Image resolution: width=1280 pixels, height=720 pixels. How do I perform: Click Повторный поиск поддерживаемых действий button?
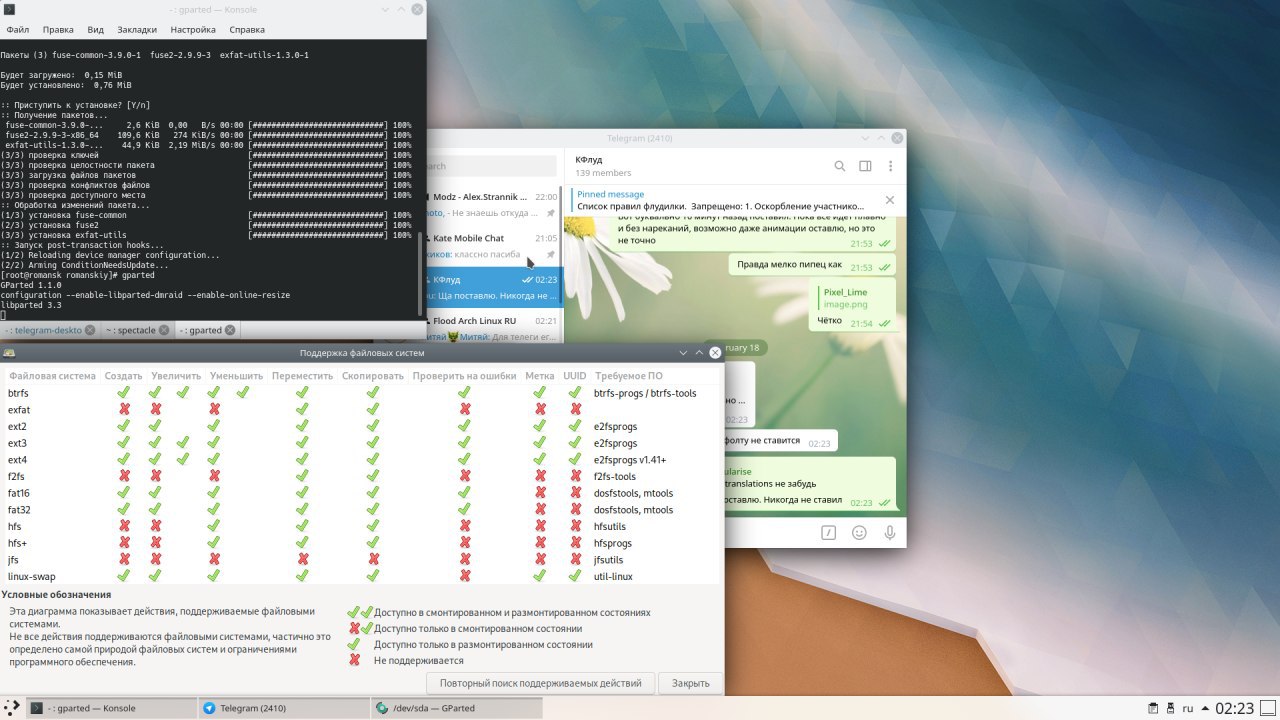coord(541,683)
